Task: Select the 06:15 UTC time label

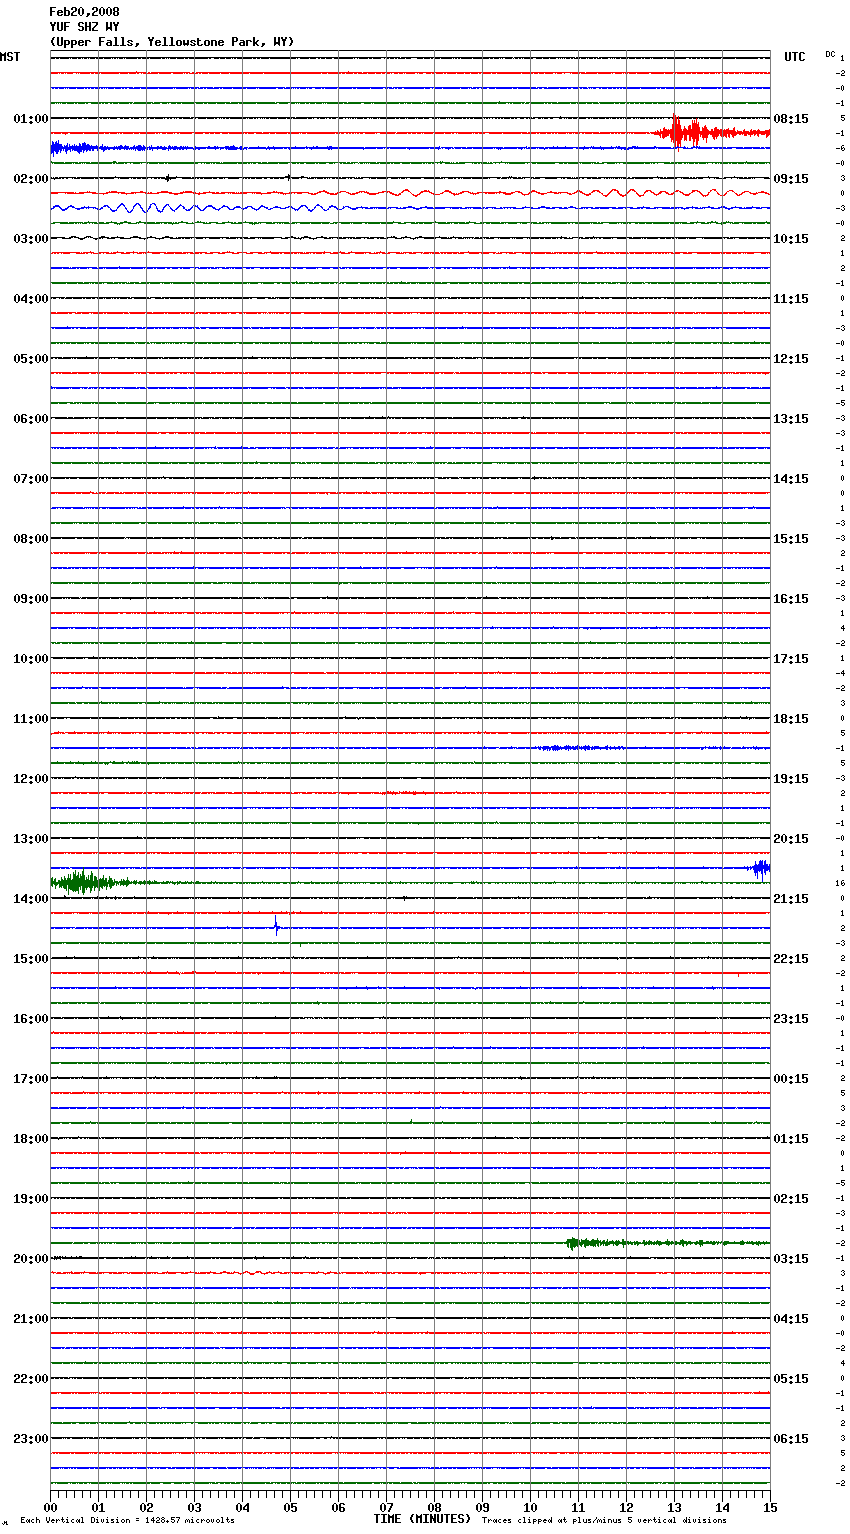Action: (791, 1439)
